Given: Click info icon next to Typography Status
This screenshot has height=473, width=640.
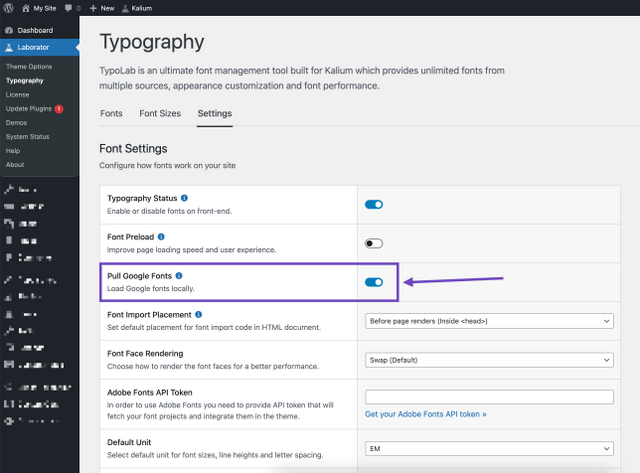Looking at the screenshot, I should [x=184, y=198].
